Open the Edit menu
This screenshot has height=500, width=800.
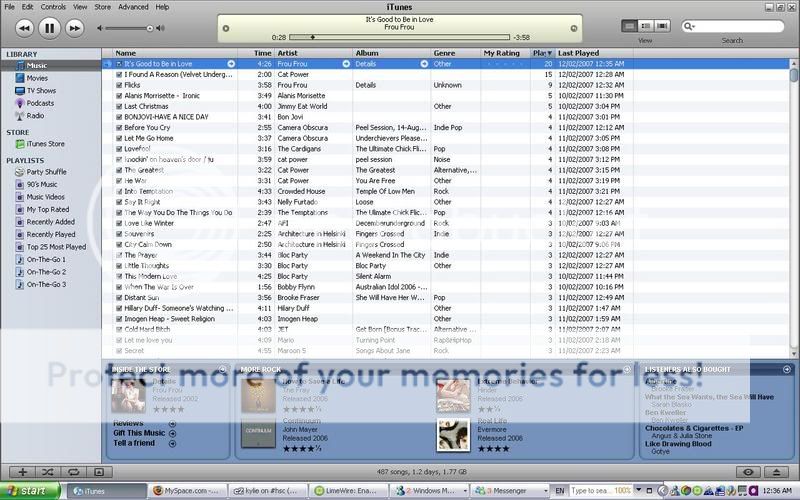[28, 7]
